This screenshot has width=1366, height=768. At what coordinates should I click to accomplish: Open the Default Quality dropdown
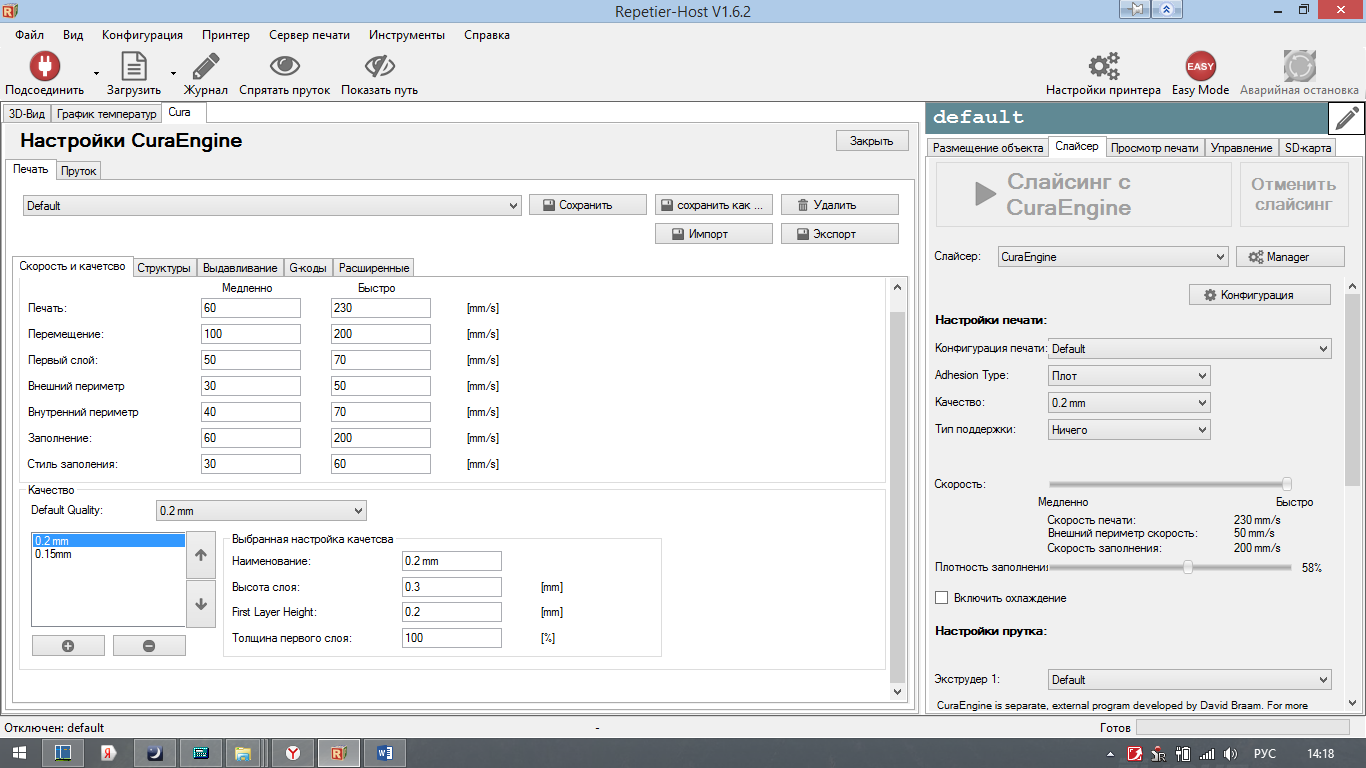[261, 511]
